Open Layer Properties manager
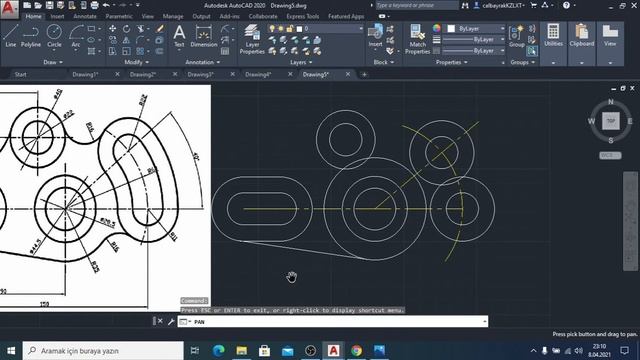This screenshot has height=360, width=640. pos(252,39)
